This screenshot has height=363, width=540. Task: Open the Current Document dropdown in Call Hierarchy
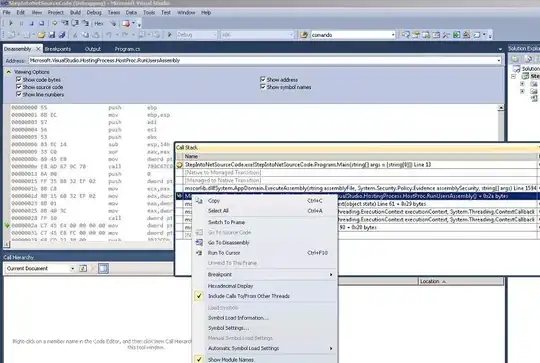72,268
